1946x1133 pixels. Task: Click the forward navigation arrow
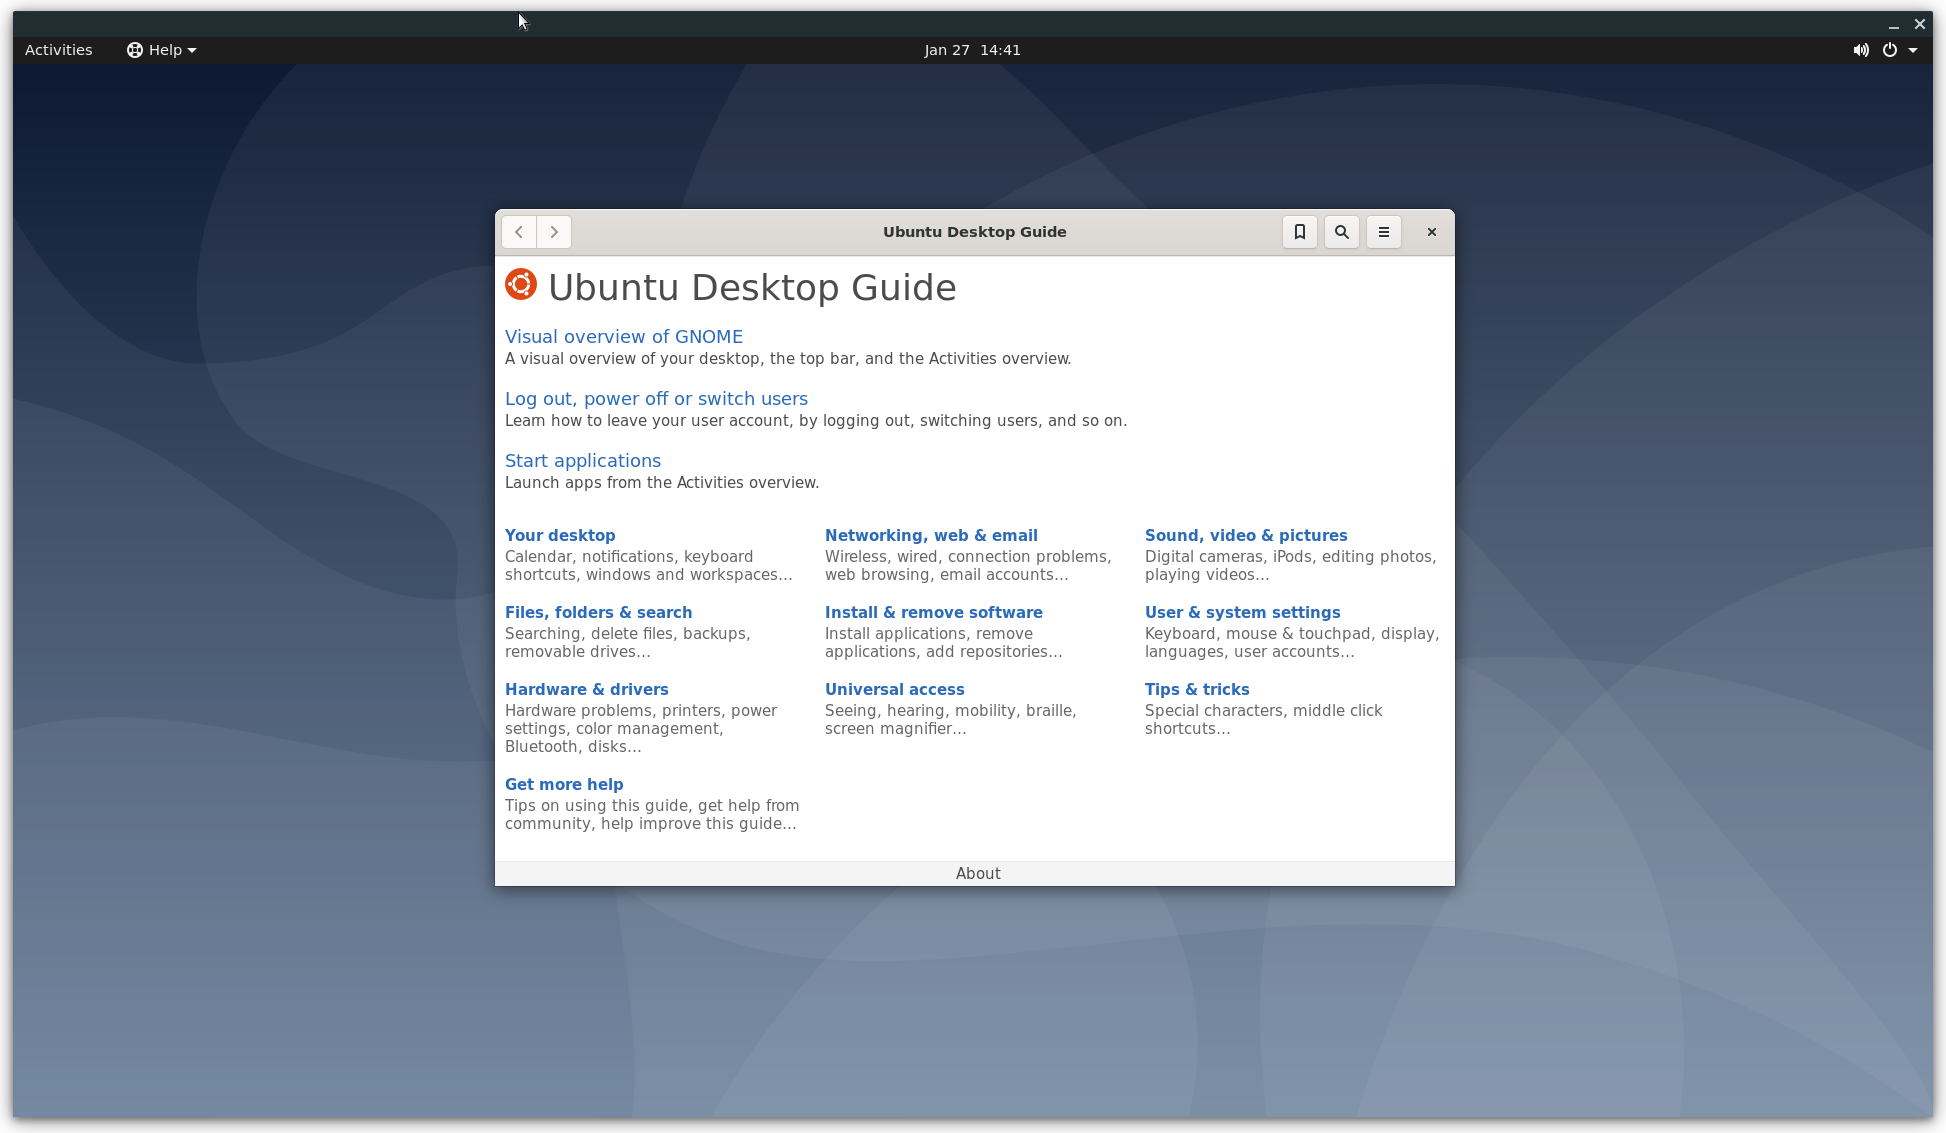(x=554, y=231)
